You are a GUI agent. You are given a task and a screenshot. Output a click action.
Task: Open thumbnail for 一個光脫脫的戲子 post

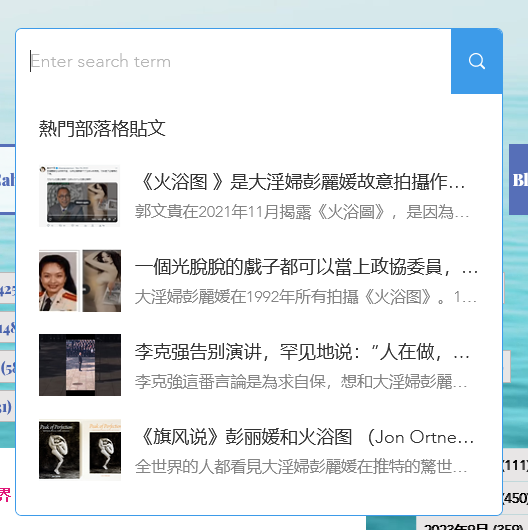tap(80, 281)
